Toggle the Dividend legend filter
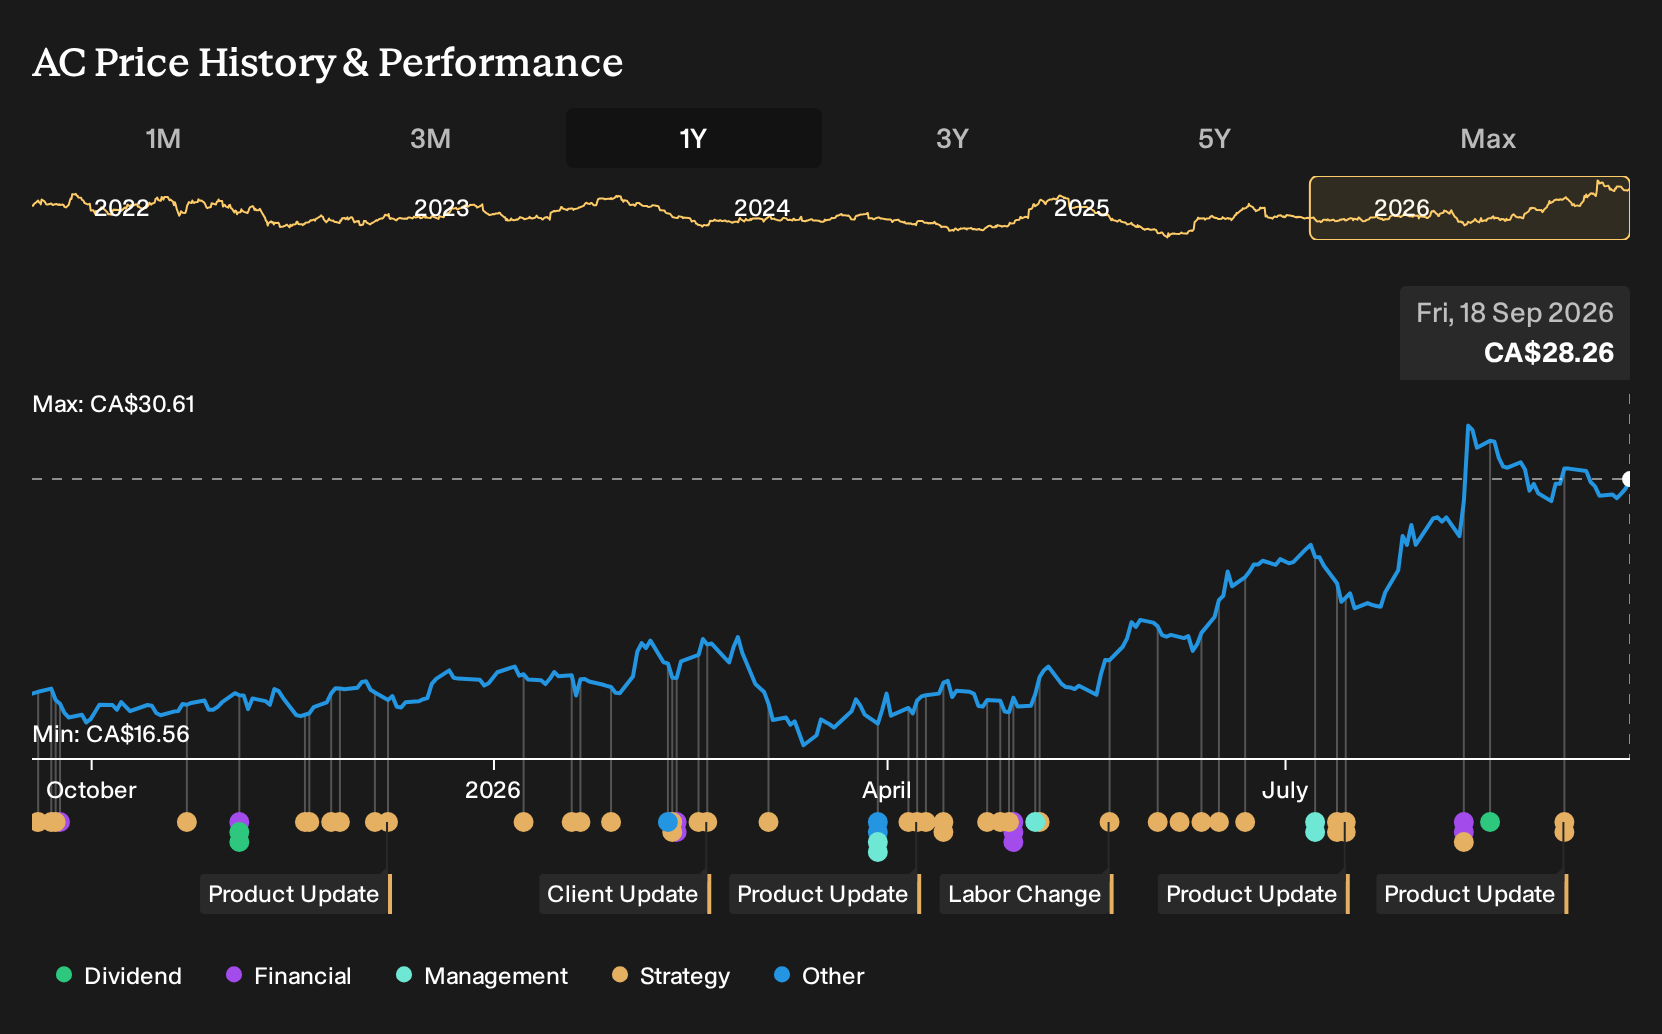Viewport: 1662px width, 1034px height. (119, 976)
